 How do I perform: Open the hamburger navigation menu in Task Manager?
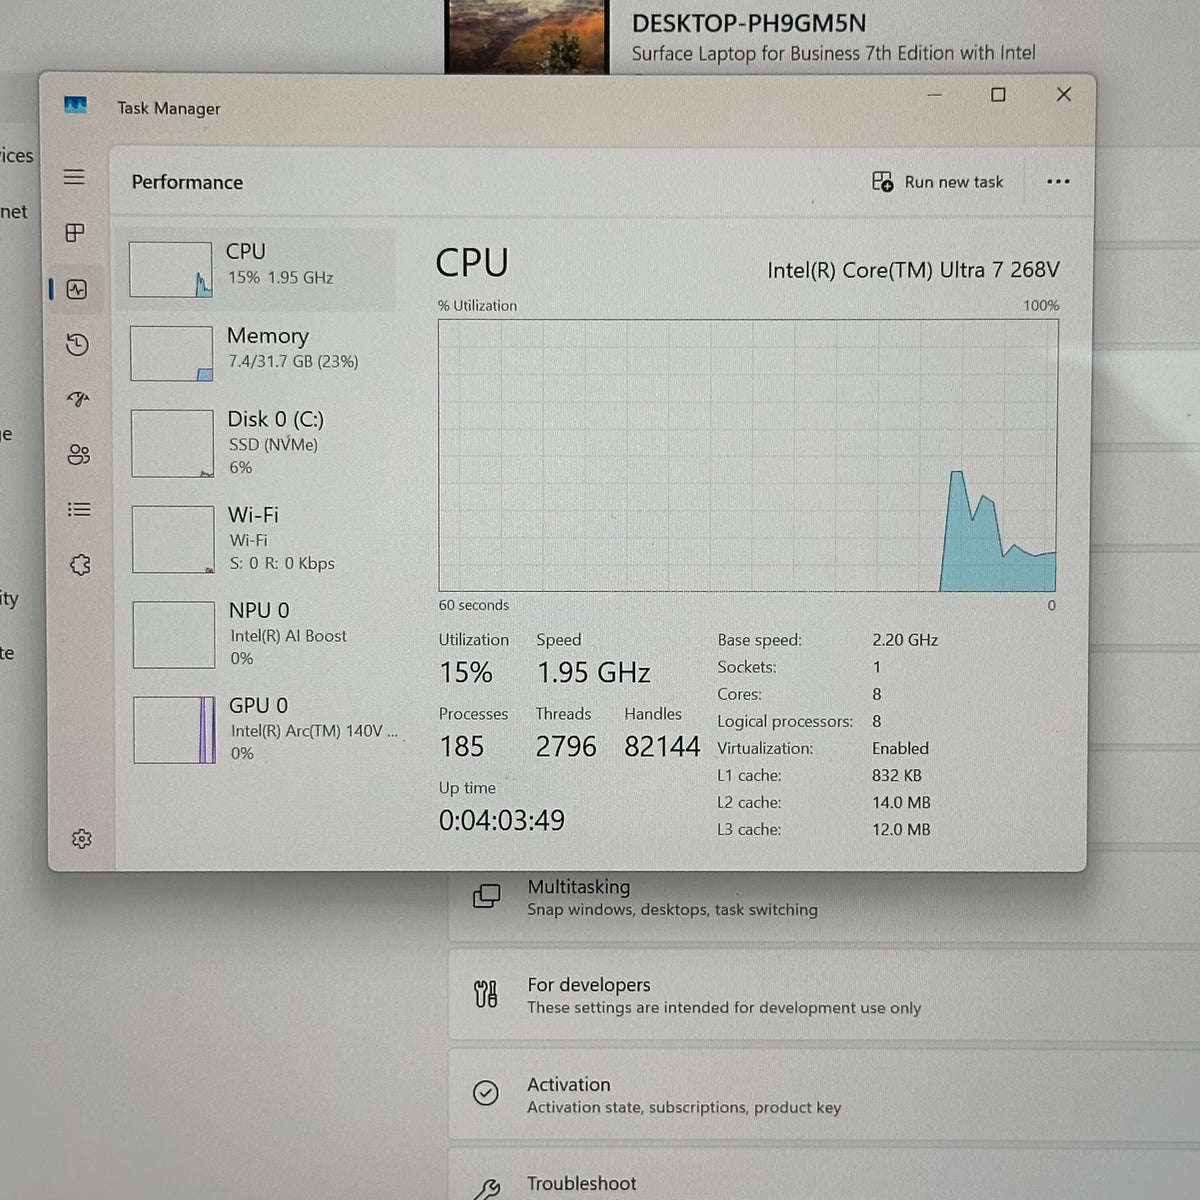(74, 177)
